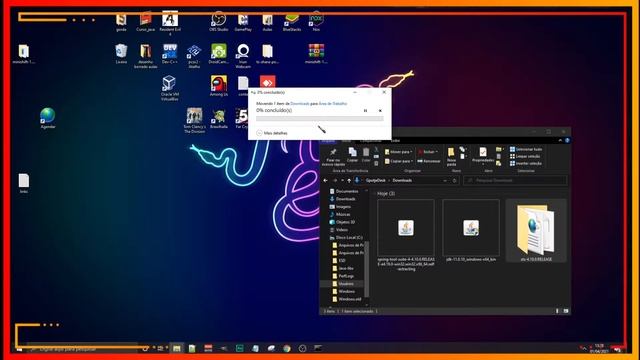The width and height of the screenshot is (640, 360).
Task: Open the Agendar desktop shortcut
Action: coord(48,118)
